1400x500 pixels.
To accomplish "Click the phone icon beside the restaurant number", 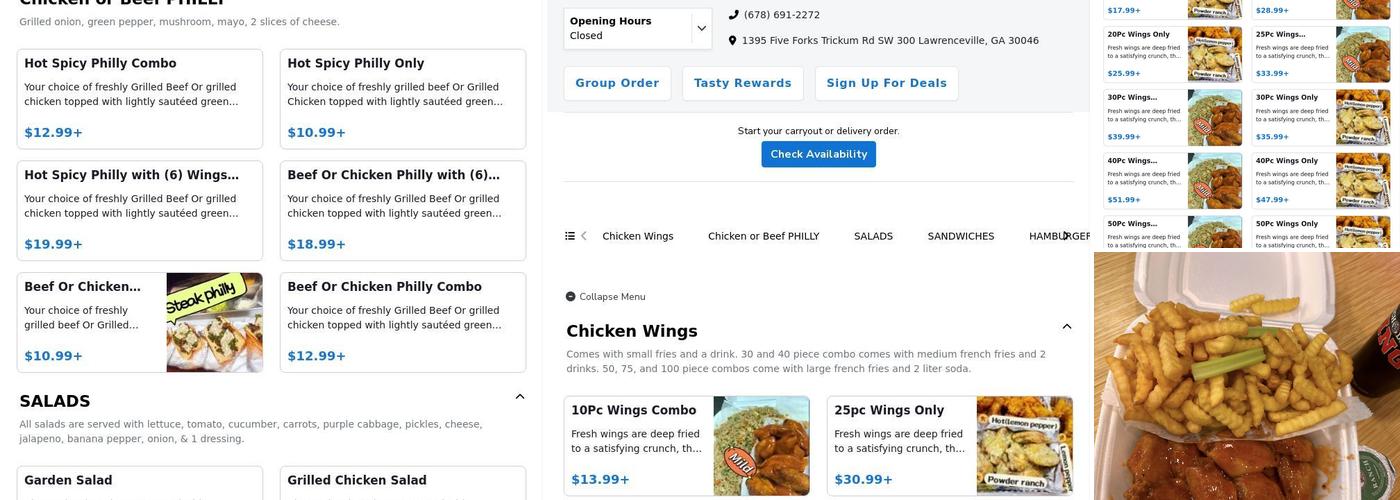I will tap(733, 15).
